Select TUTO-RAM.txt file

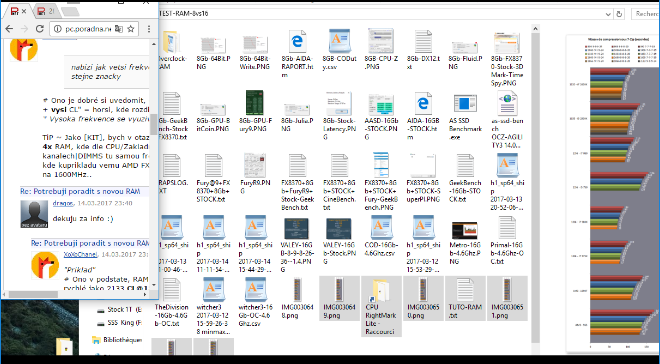(465, 298)
